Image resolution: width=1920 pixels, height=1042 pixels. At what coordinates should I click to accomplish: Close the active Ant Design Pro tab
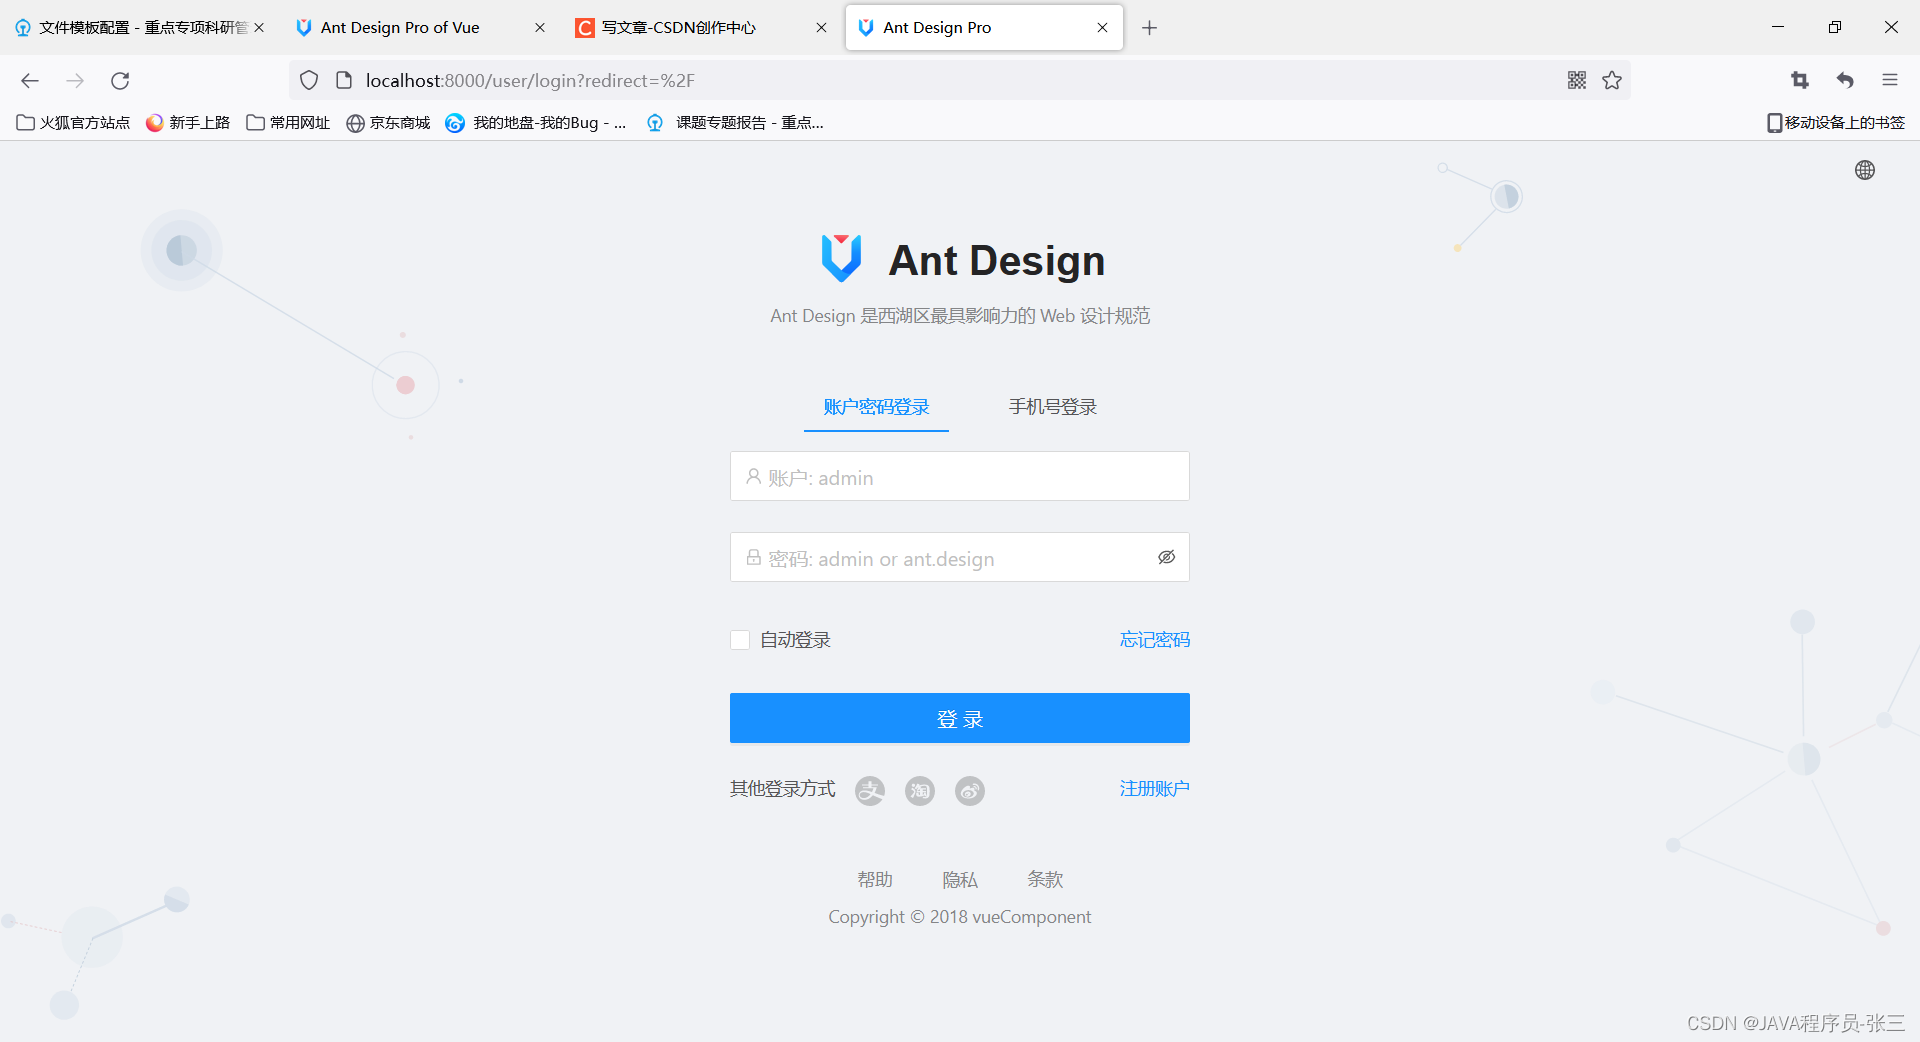coord(1102,28)
